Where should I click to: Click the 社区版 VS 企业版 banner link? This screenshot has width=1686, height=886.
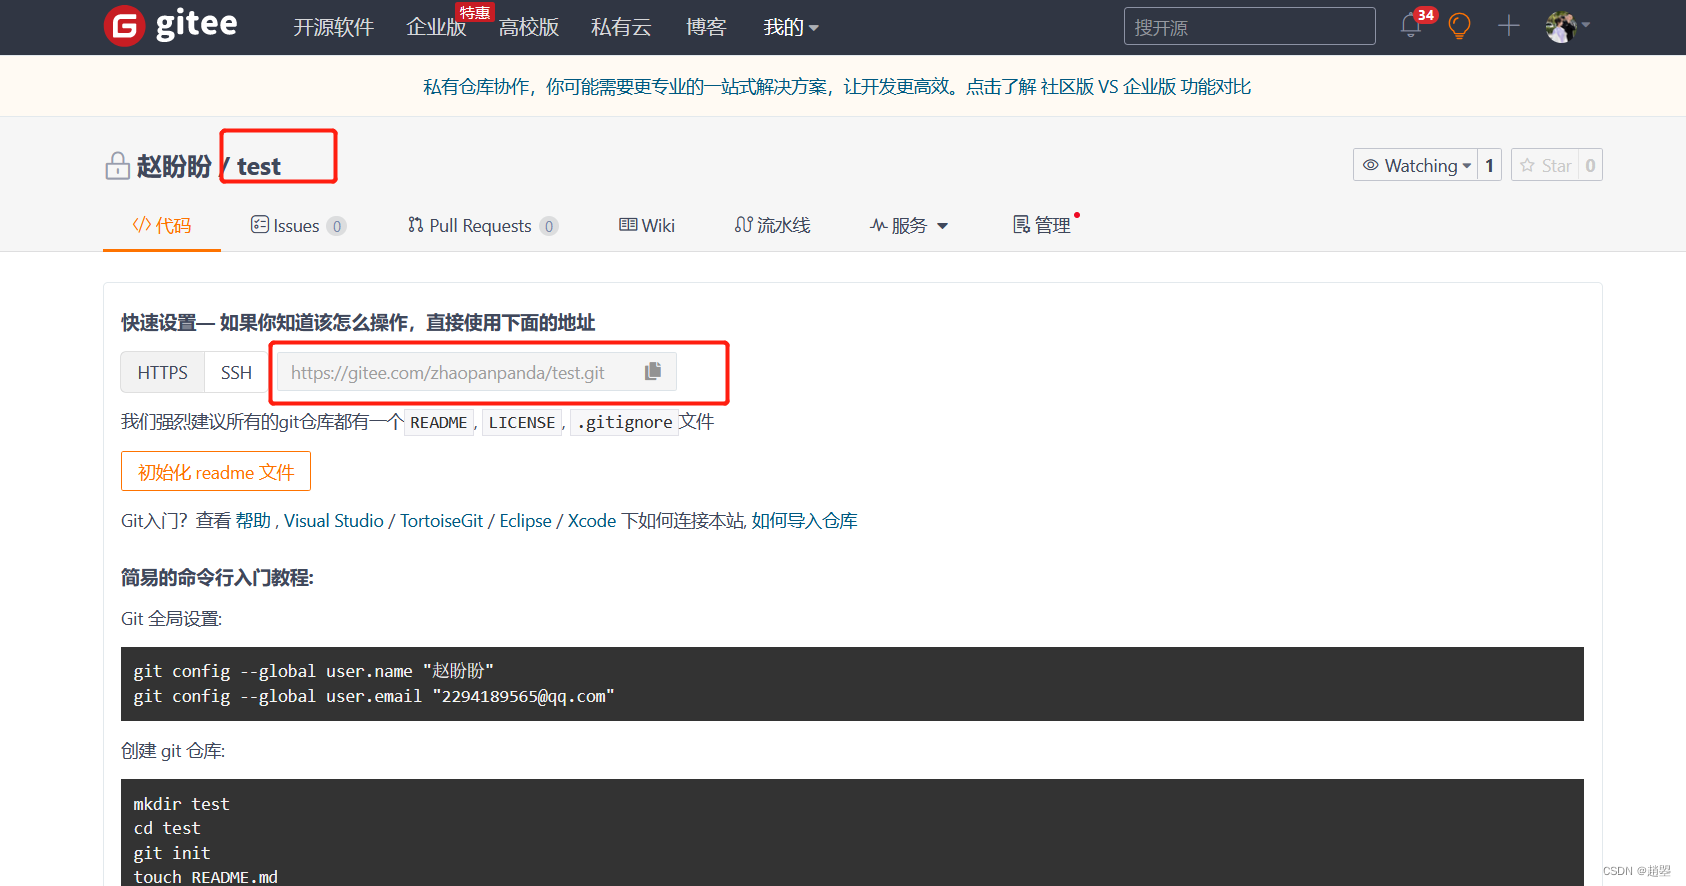click(x=1146, y=86)
